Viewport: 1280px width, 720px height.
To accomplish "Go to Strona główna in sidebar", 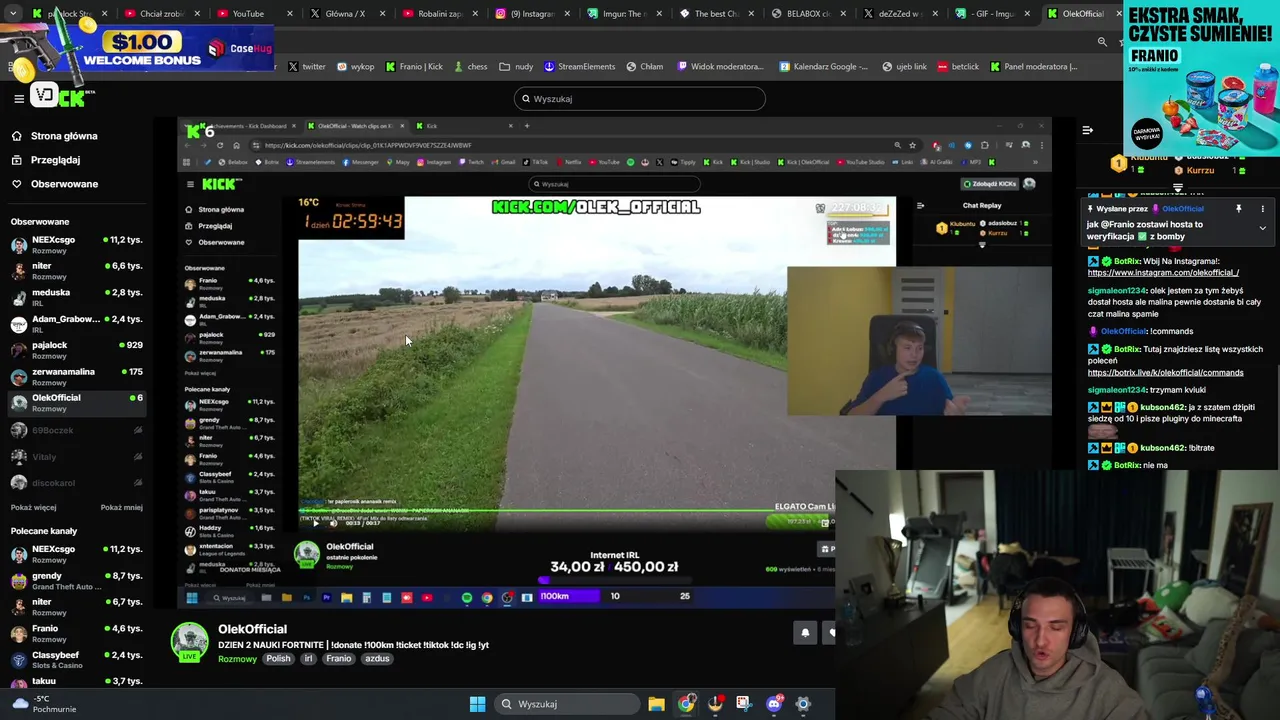I will pos(64,136).
